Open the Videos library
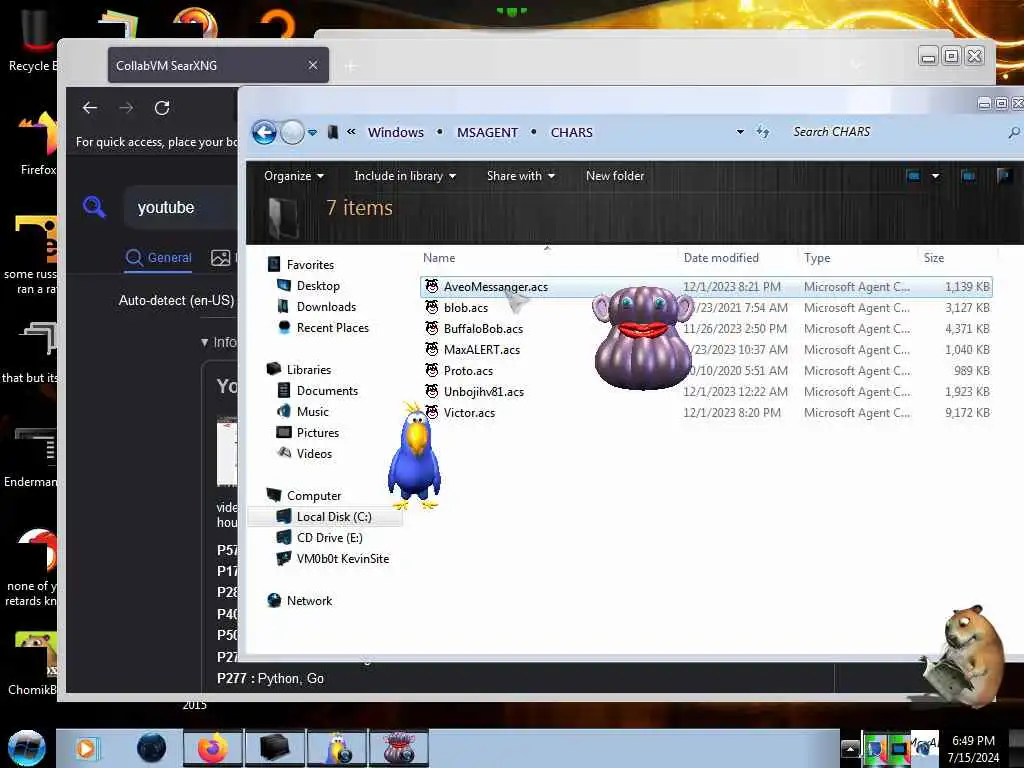The image size is (1024, 768). point(314,453)
